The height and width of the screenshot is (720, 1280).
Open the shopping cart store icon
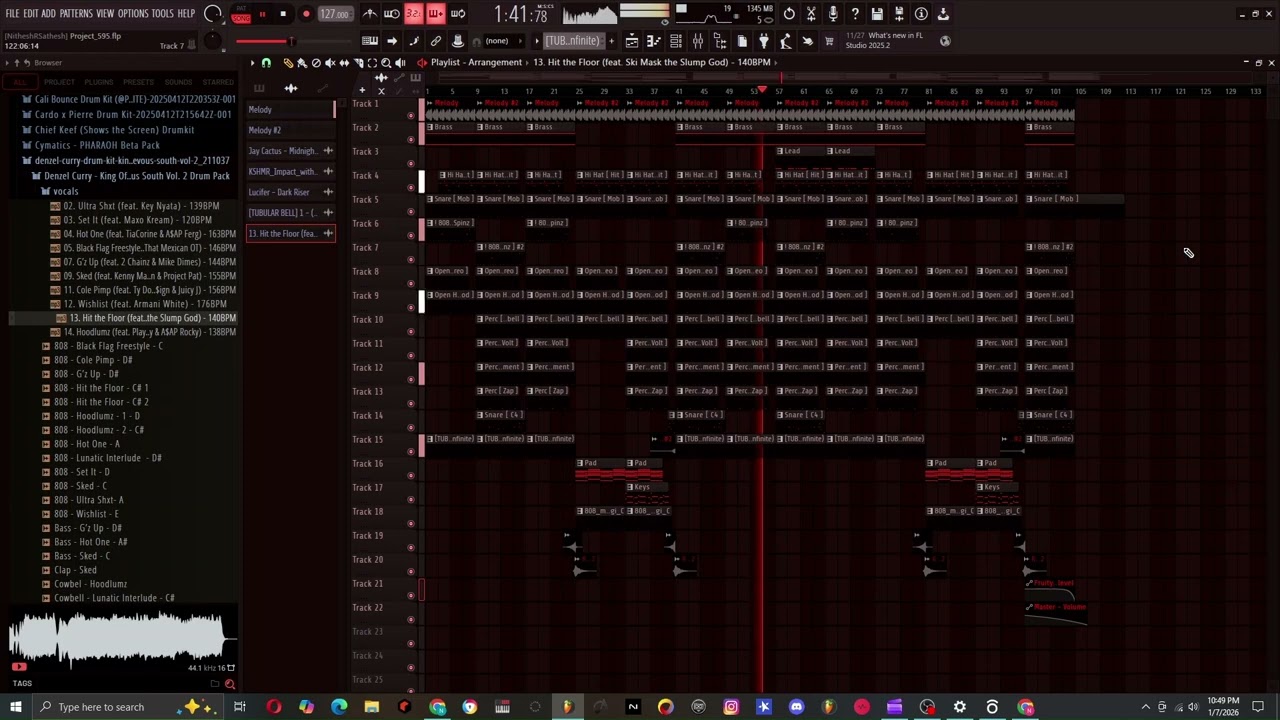click(829, 41)
